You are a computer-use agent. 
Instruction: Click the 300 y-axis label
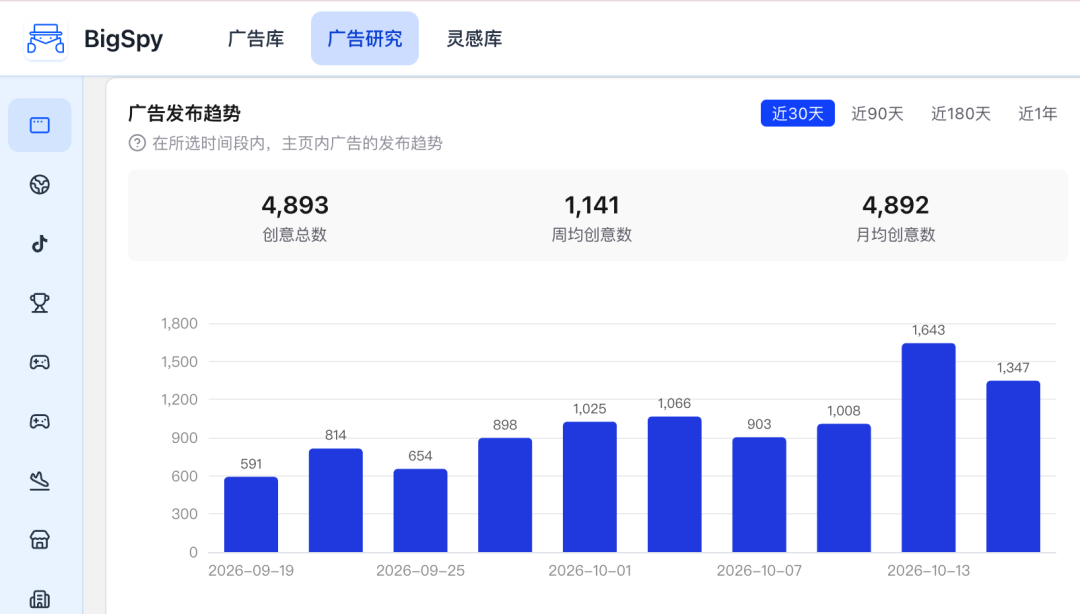(x=185, y=514)
